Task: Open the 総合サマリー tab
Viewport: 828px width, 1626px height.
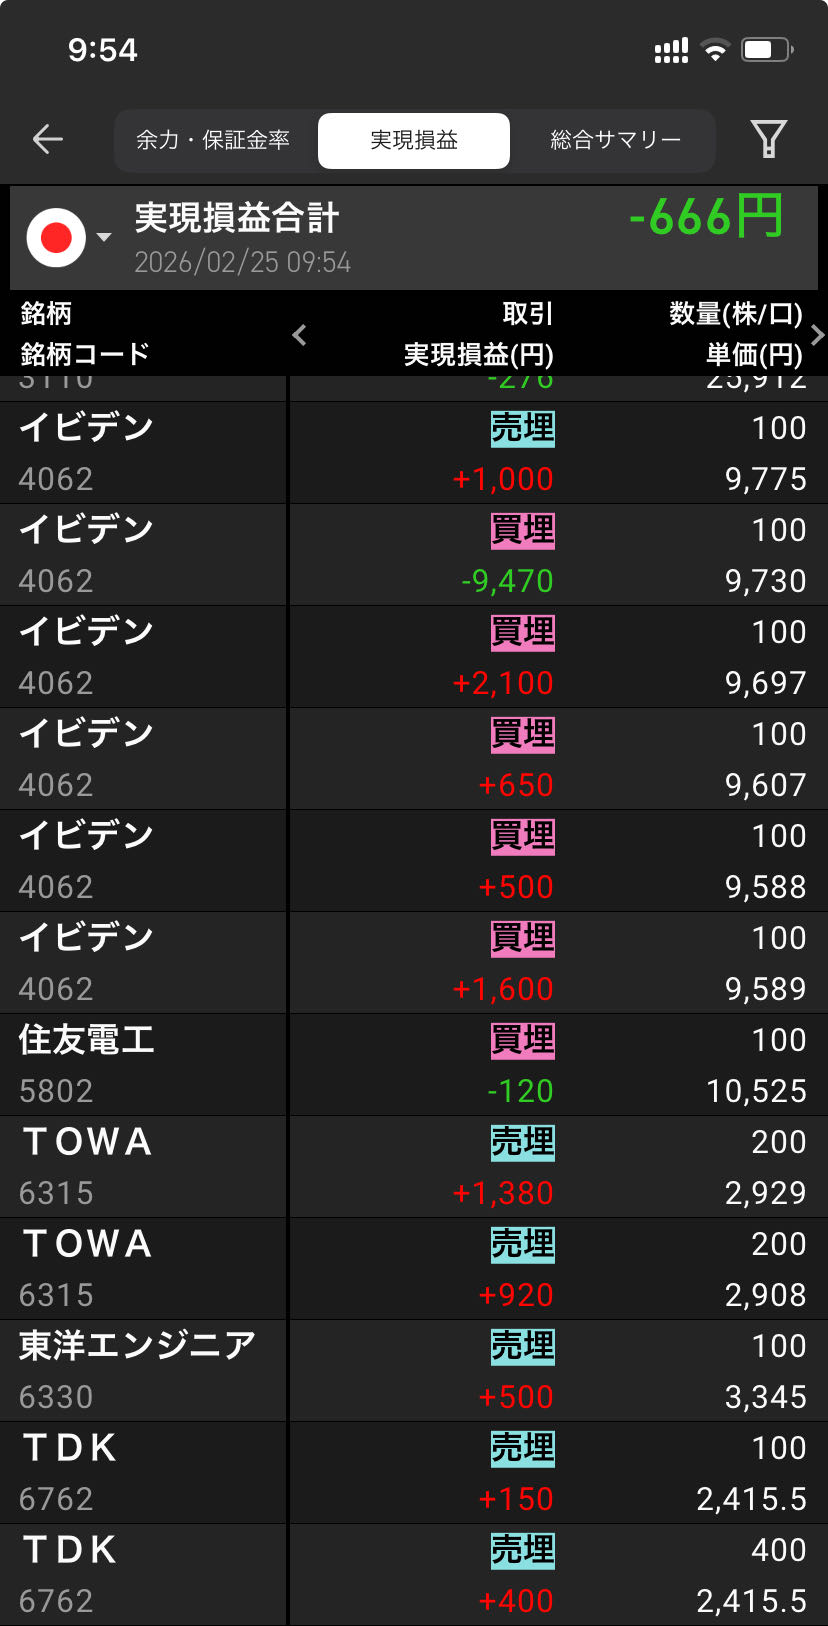Action: coord(615,140)
